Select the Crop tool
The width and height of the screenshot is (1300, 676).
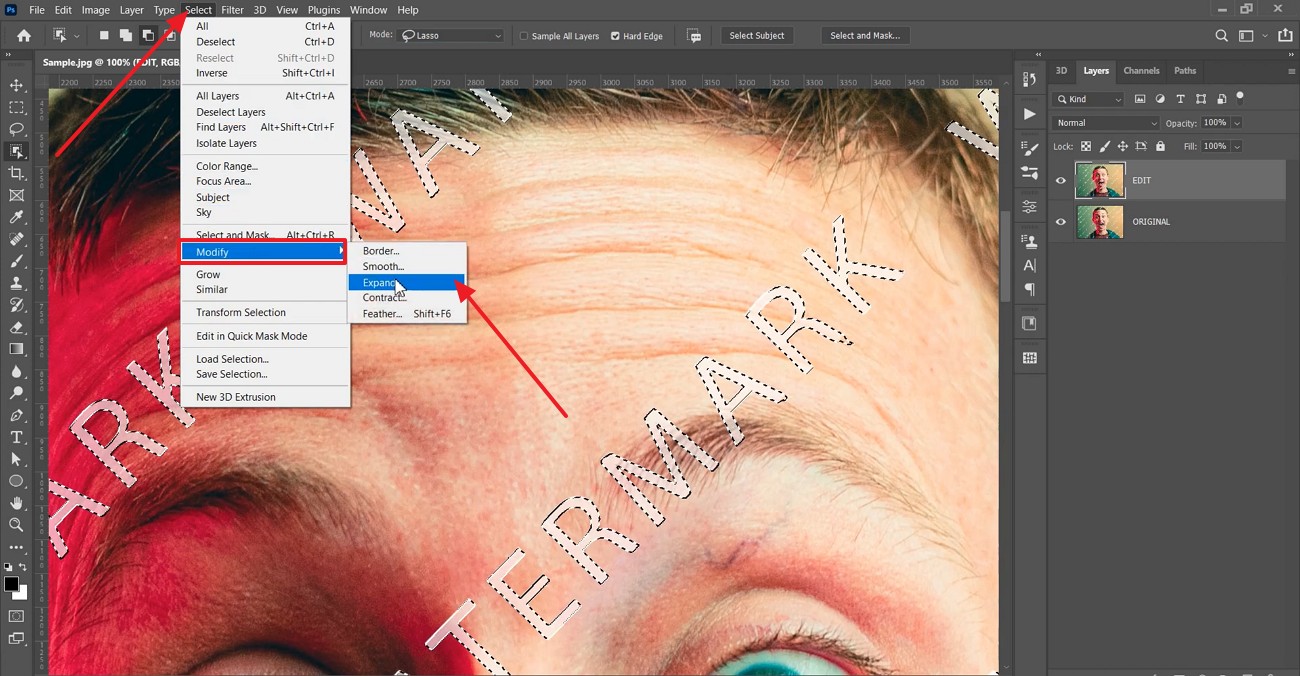coord(16,174)
